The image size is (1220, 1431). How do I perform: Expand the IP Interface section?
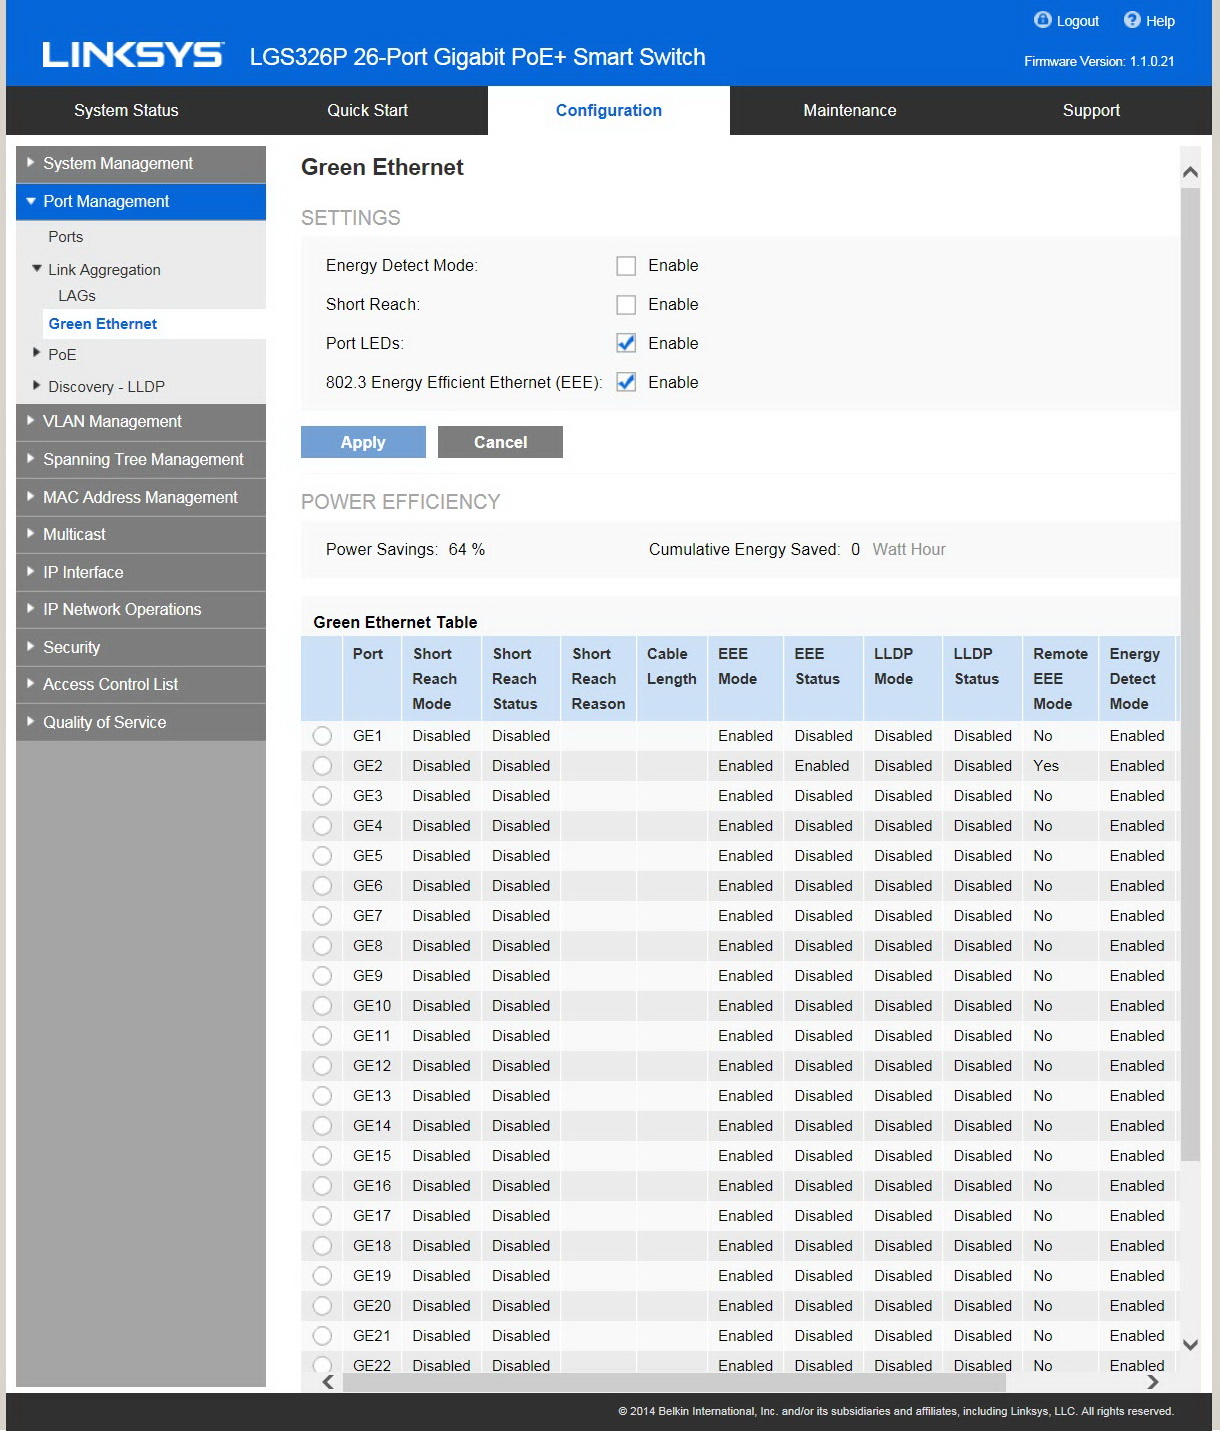click(x=141, y=572)
